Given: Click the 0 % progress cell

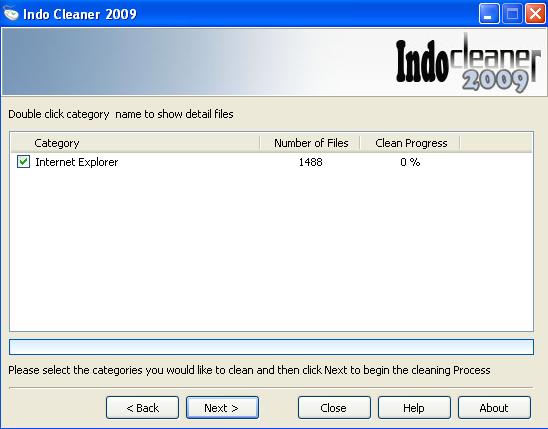Looking at the screenshot, I should click(410, 162).
